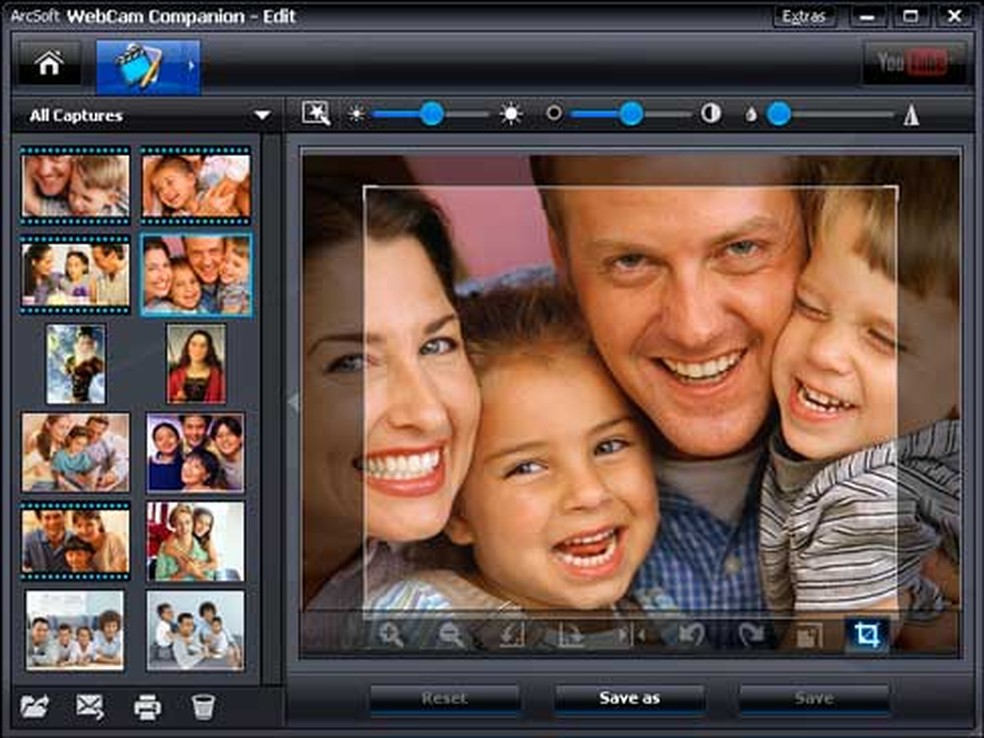This screenshot has width=984, height=738.
Task: Click the auto-enhance magic wand icon
Action: [x=316, y=114]
